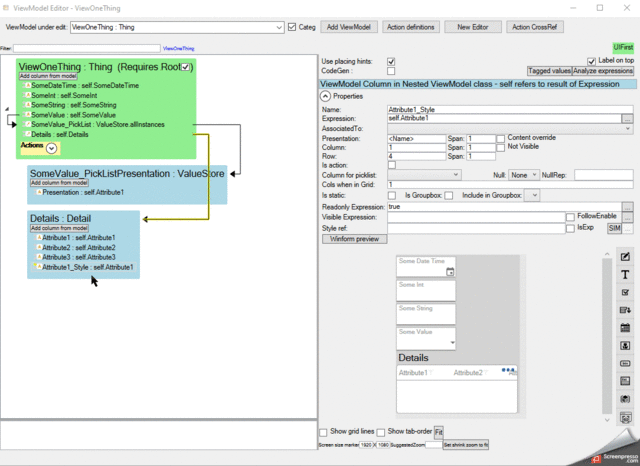The image size is (640, 466).
Task: Click the New Editor button
Action: 473,27
